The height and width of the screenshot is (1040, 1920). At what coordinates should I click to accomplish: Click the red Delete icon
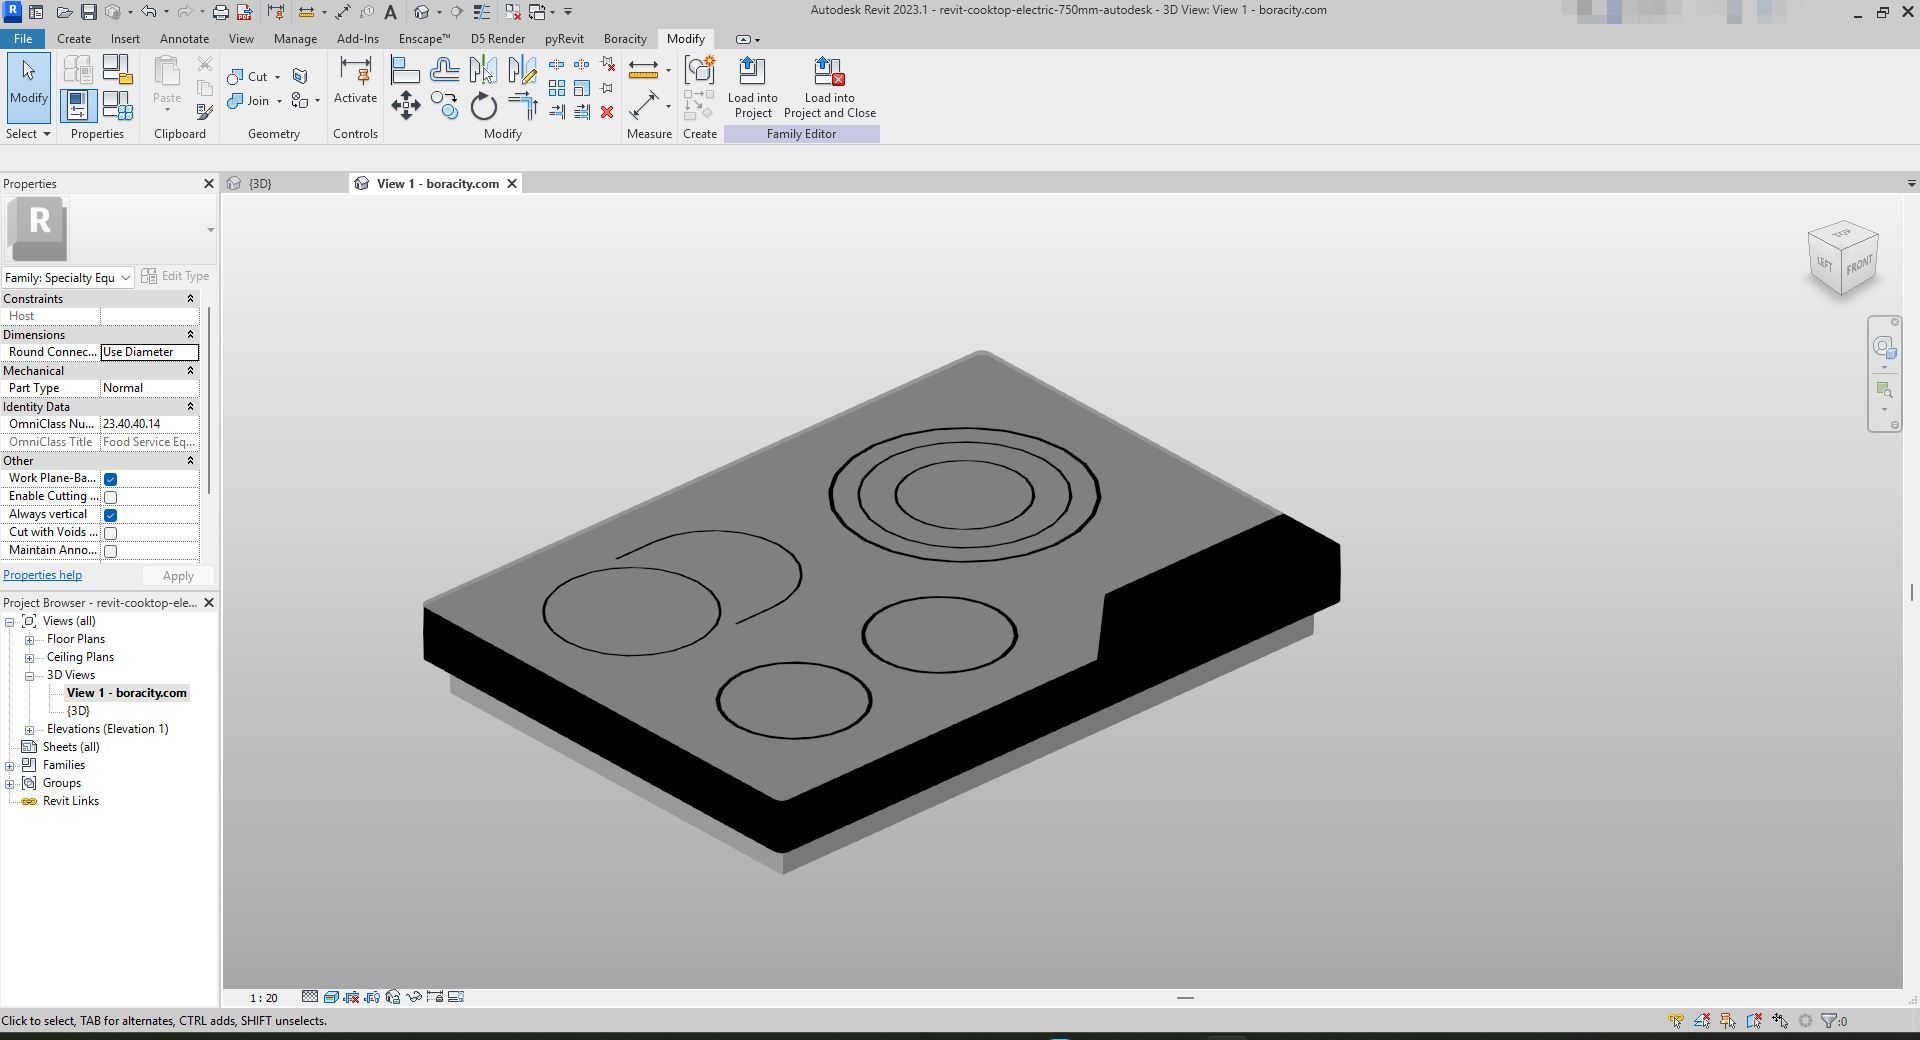pos(607,112)
